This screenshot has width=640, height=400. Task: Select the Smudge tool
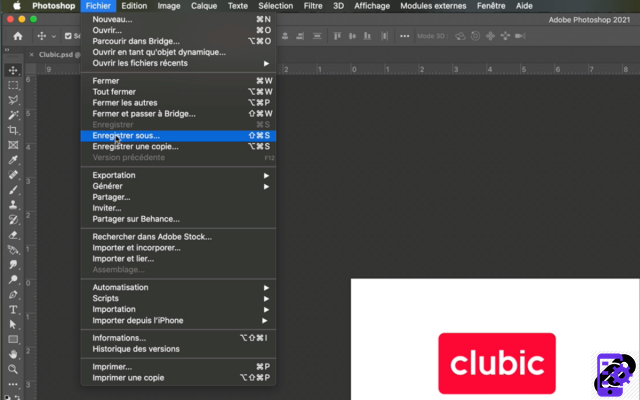[13, 264]
